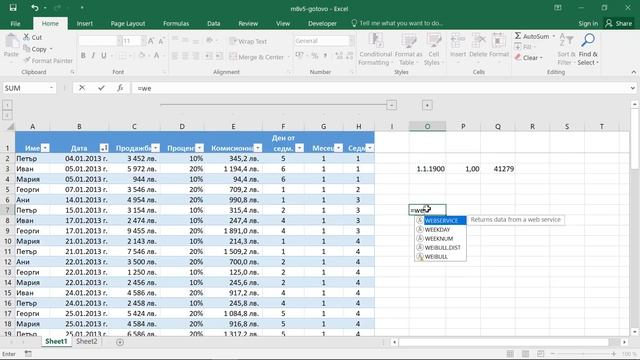Click the Format cells icon
640x360 pixels.
tap(498, 41)
